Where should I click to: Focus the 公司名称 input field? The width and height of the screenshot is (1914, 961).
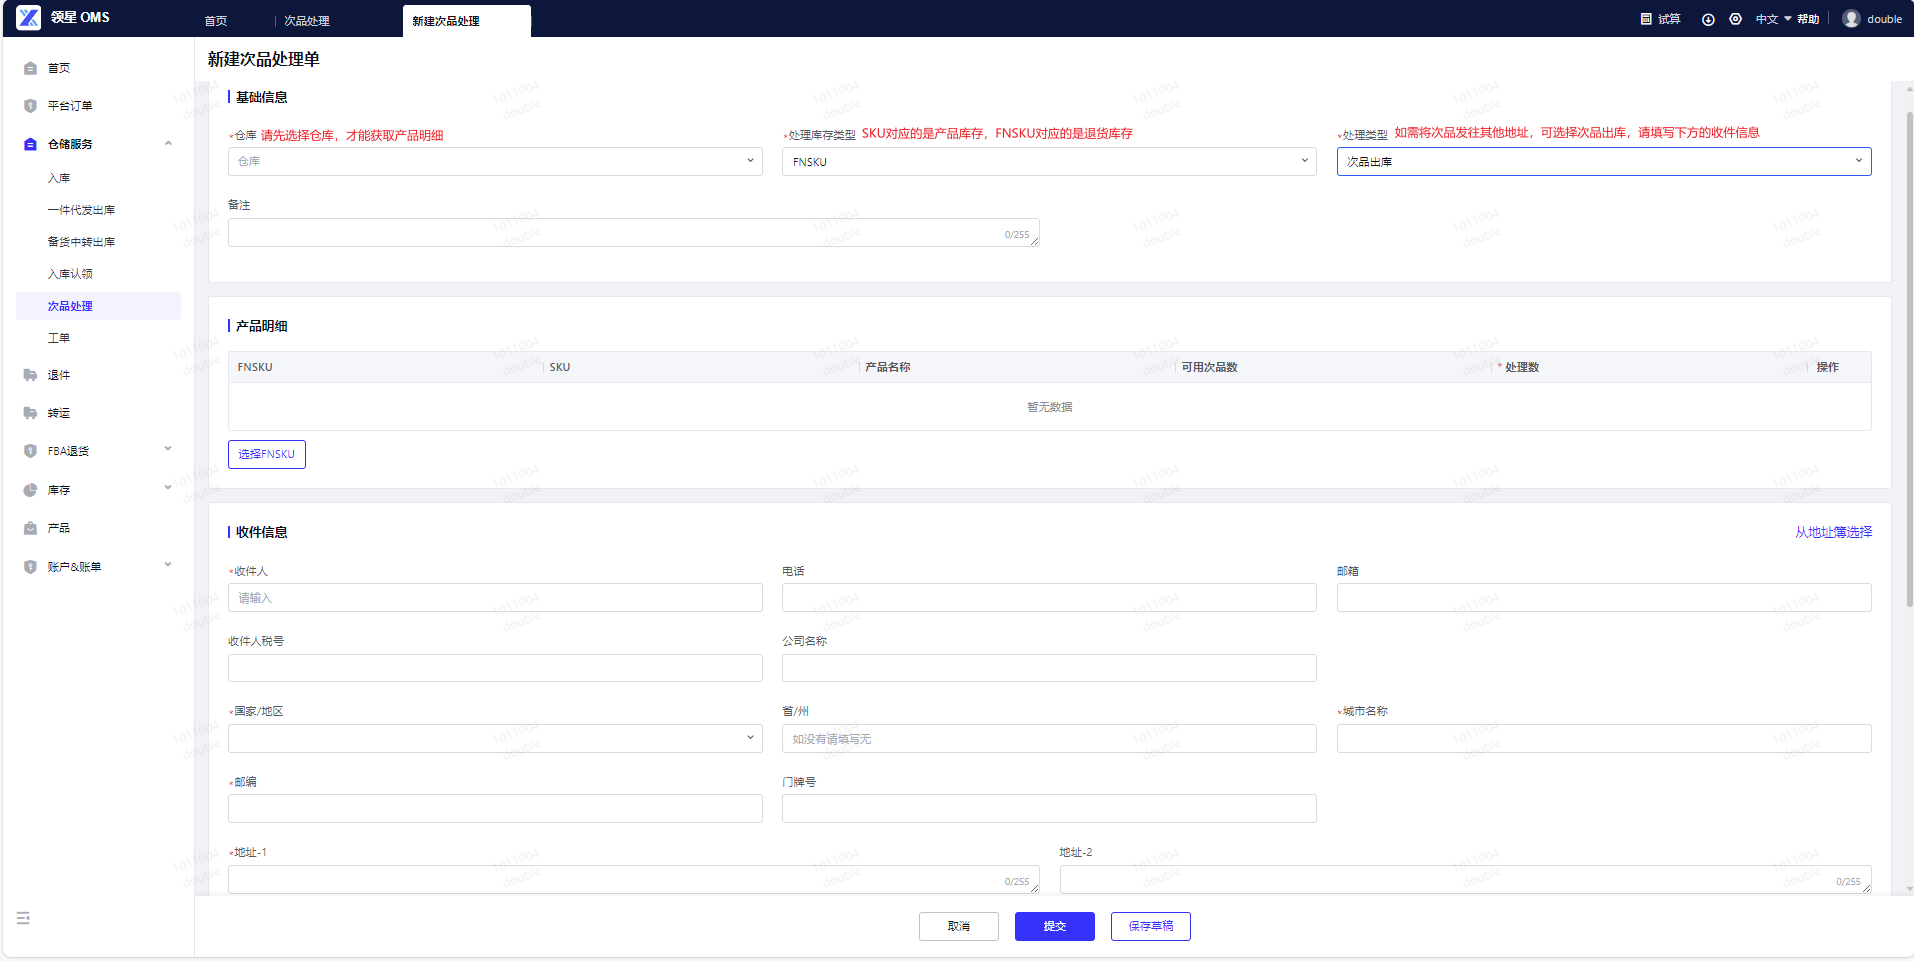(1049, 668)
